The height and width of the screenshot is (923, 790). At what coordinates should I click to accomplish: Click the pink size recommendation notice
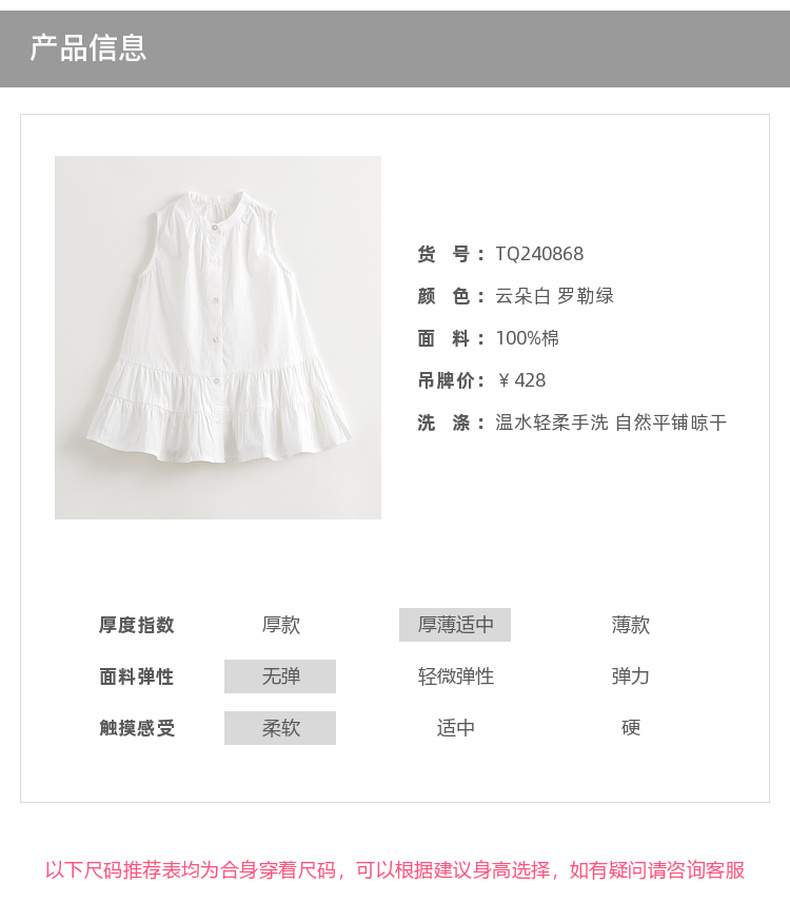[395, 870]
